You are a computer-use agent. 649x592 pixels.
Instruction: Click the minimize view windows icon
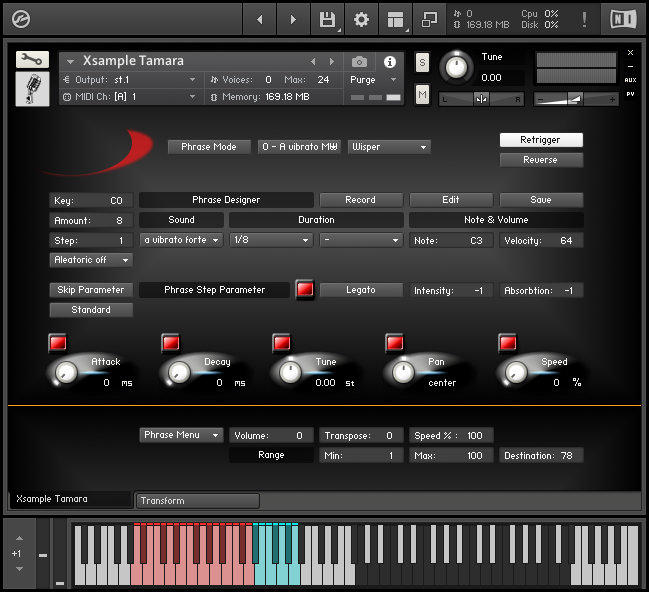click(429, 19)
